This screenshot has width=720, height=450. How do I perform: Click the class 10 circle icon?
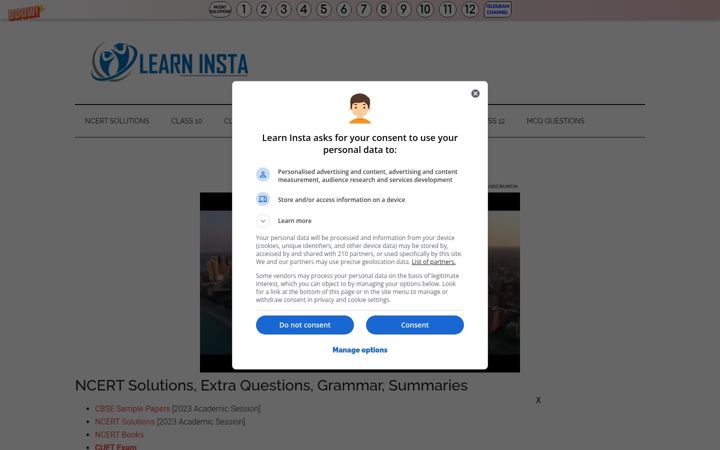[x=425, y=9]
